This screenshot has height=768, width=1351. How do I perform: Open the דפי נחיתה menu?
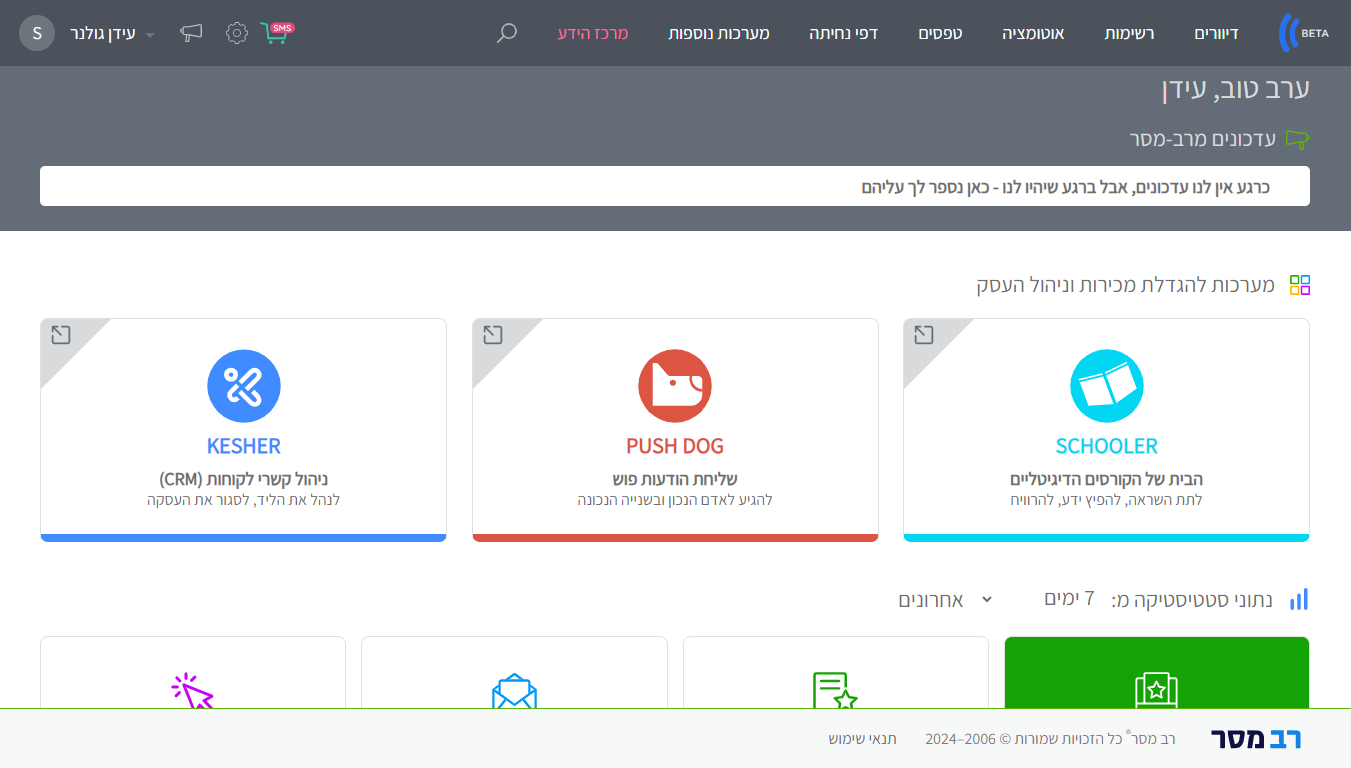click(844, 33)
